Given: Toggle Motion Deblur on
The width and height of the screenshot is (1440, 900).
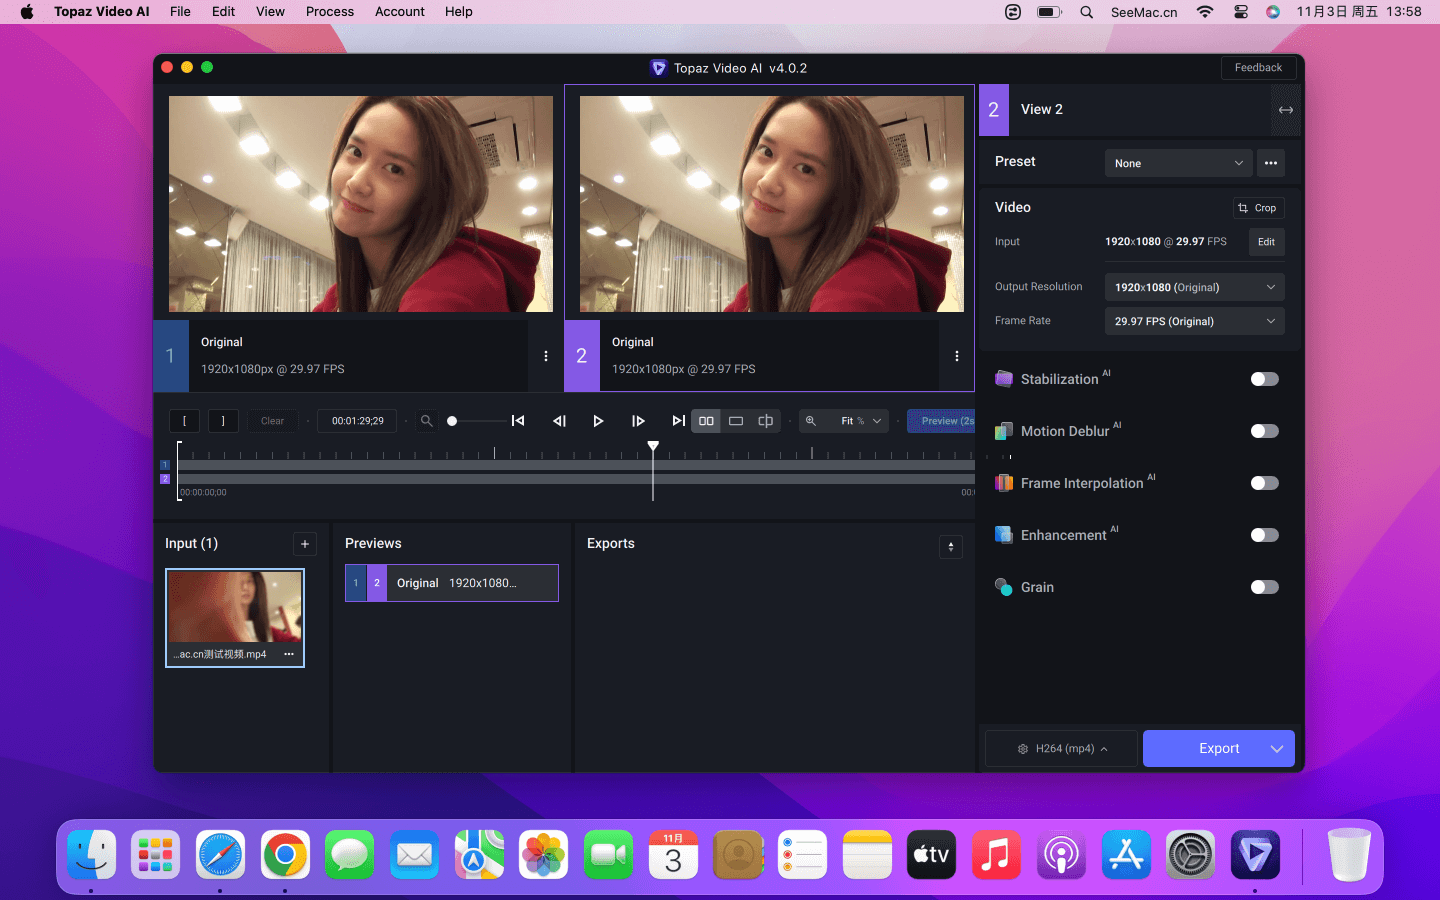Looking at the screenshot, I should coord(1265,431).
